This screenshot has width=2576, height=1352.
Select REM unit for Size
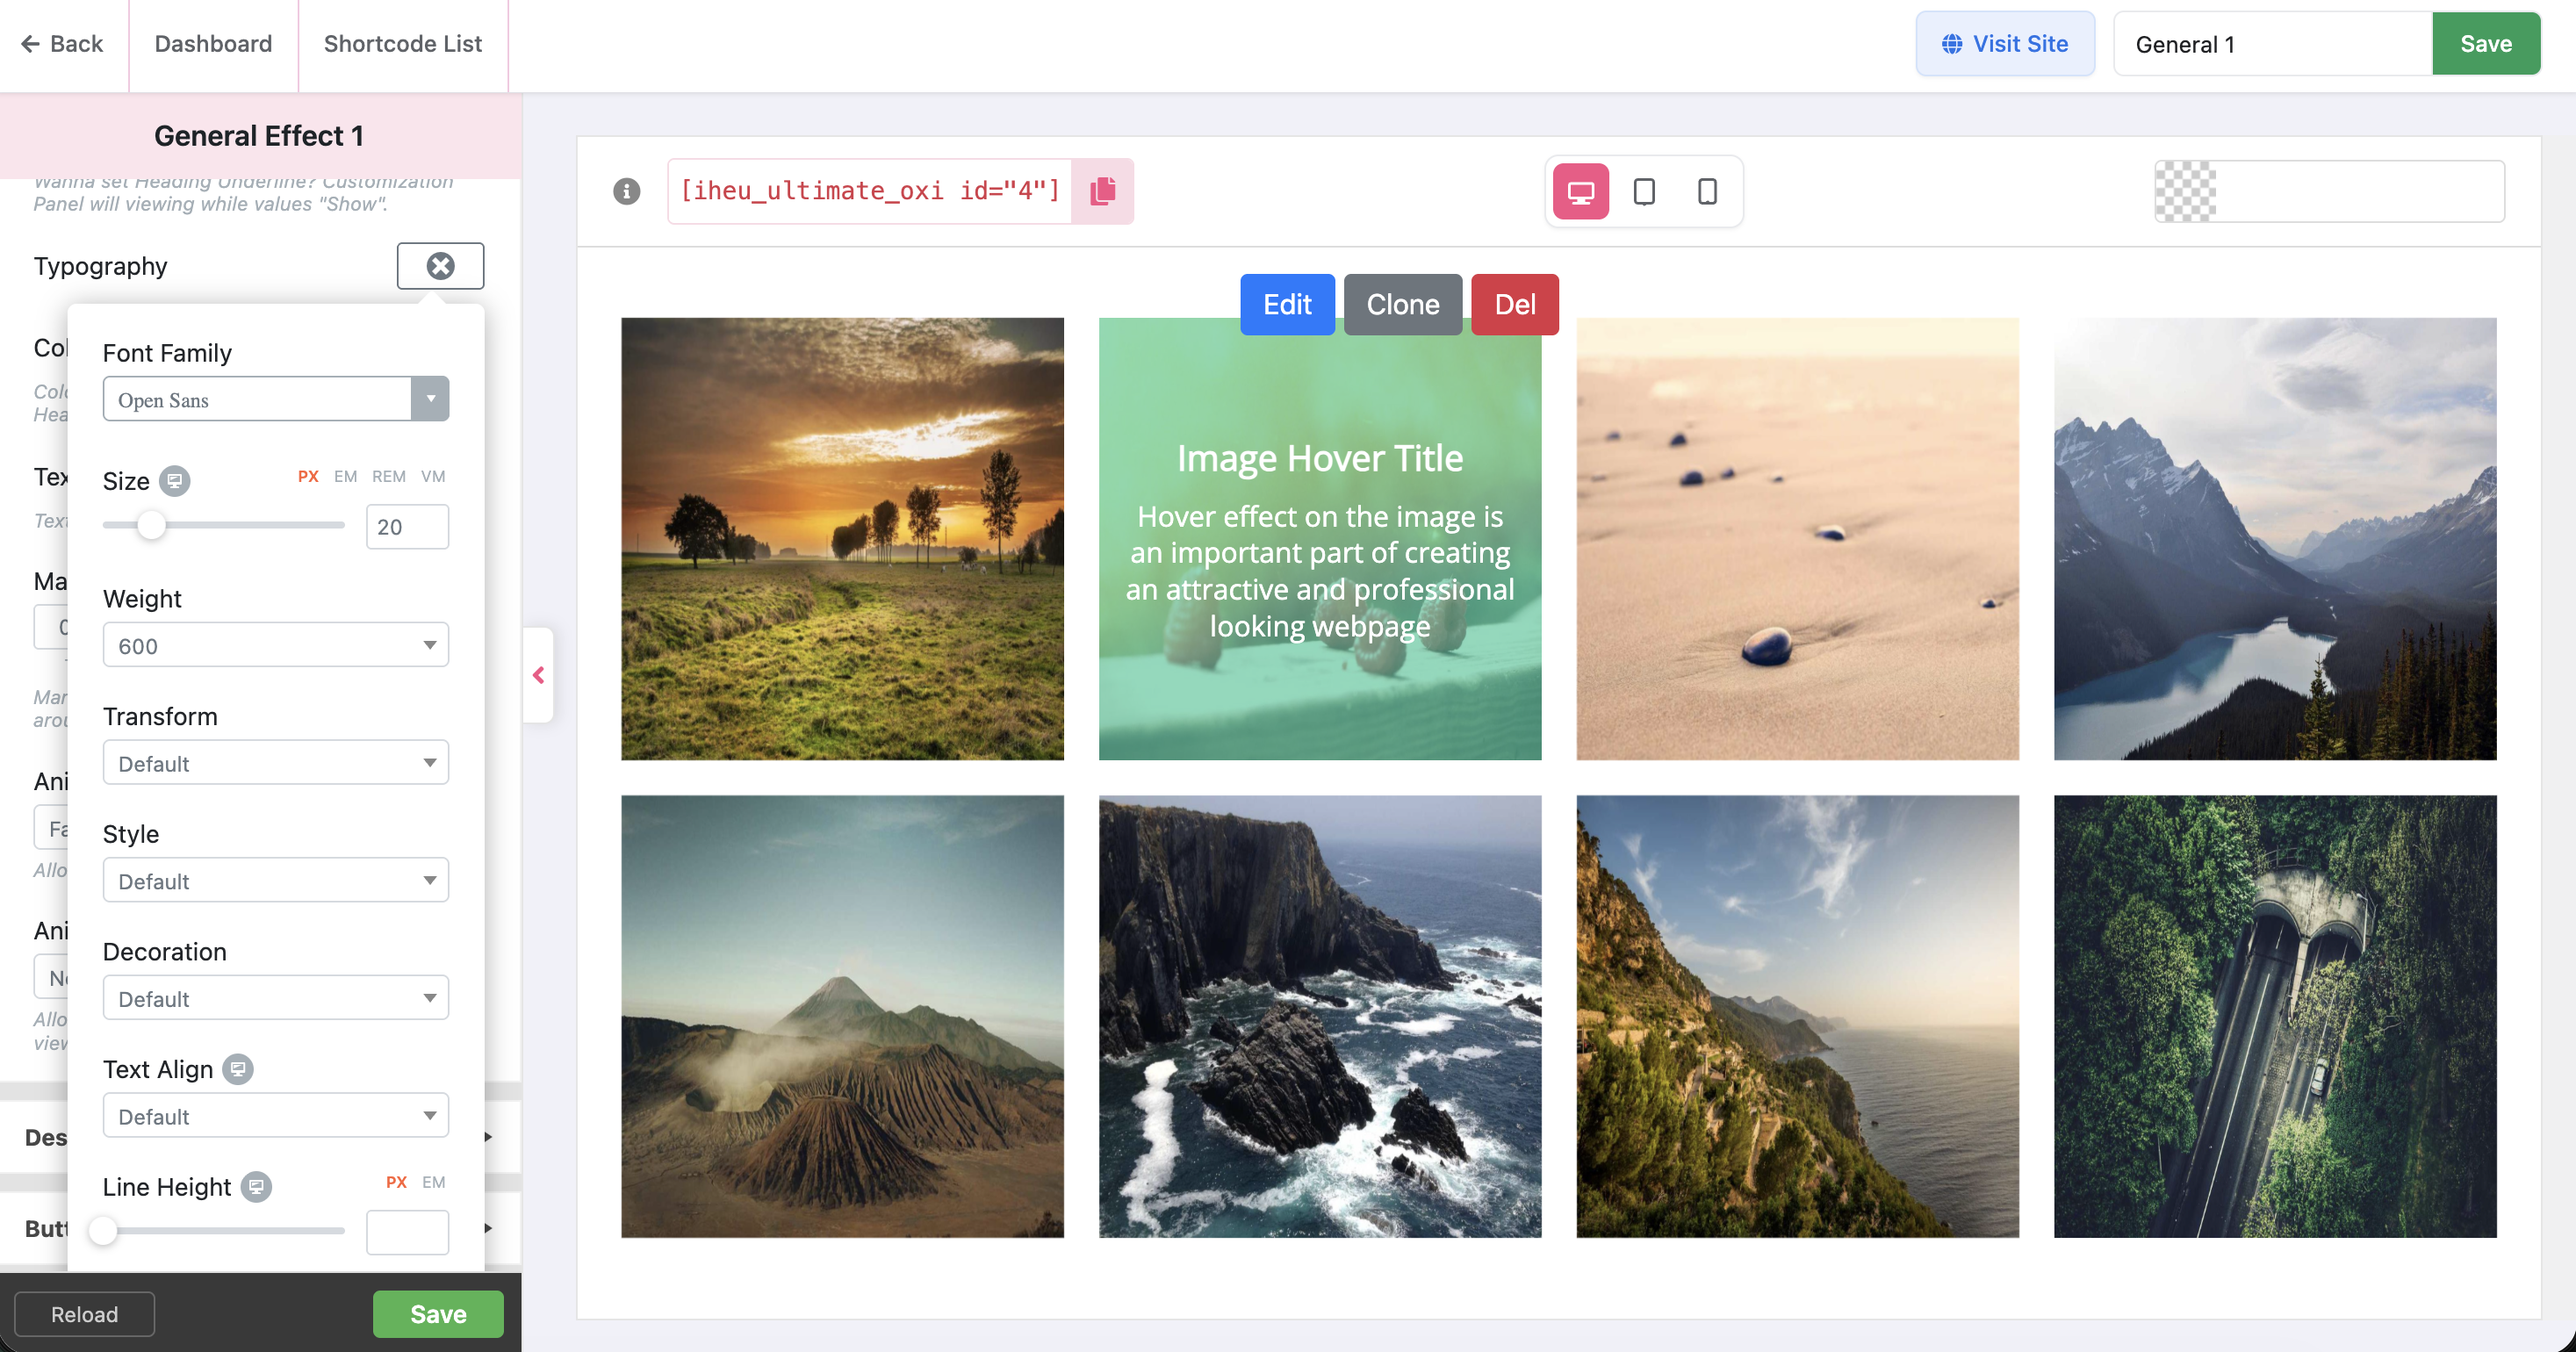[x=388, y=476]
